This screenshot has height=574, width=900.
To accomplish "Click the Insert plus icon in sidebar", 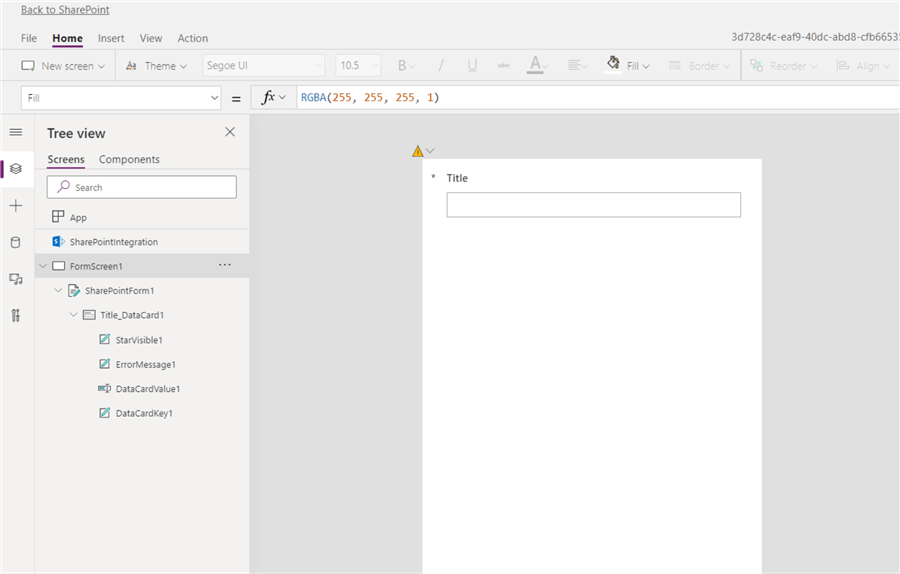I will [16, 205].
